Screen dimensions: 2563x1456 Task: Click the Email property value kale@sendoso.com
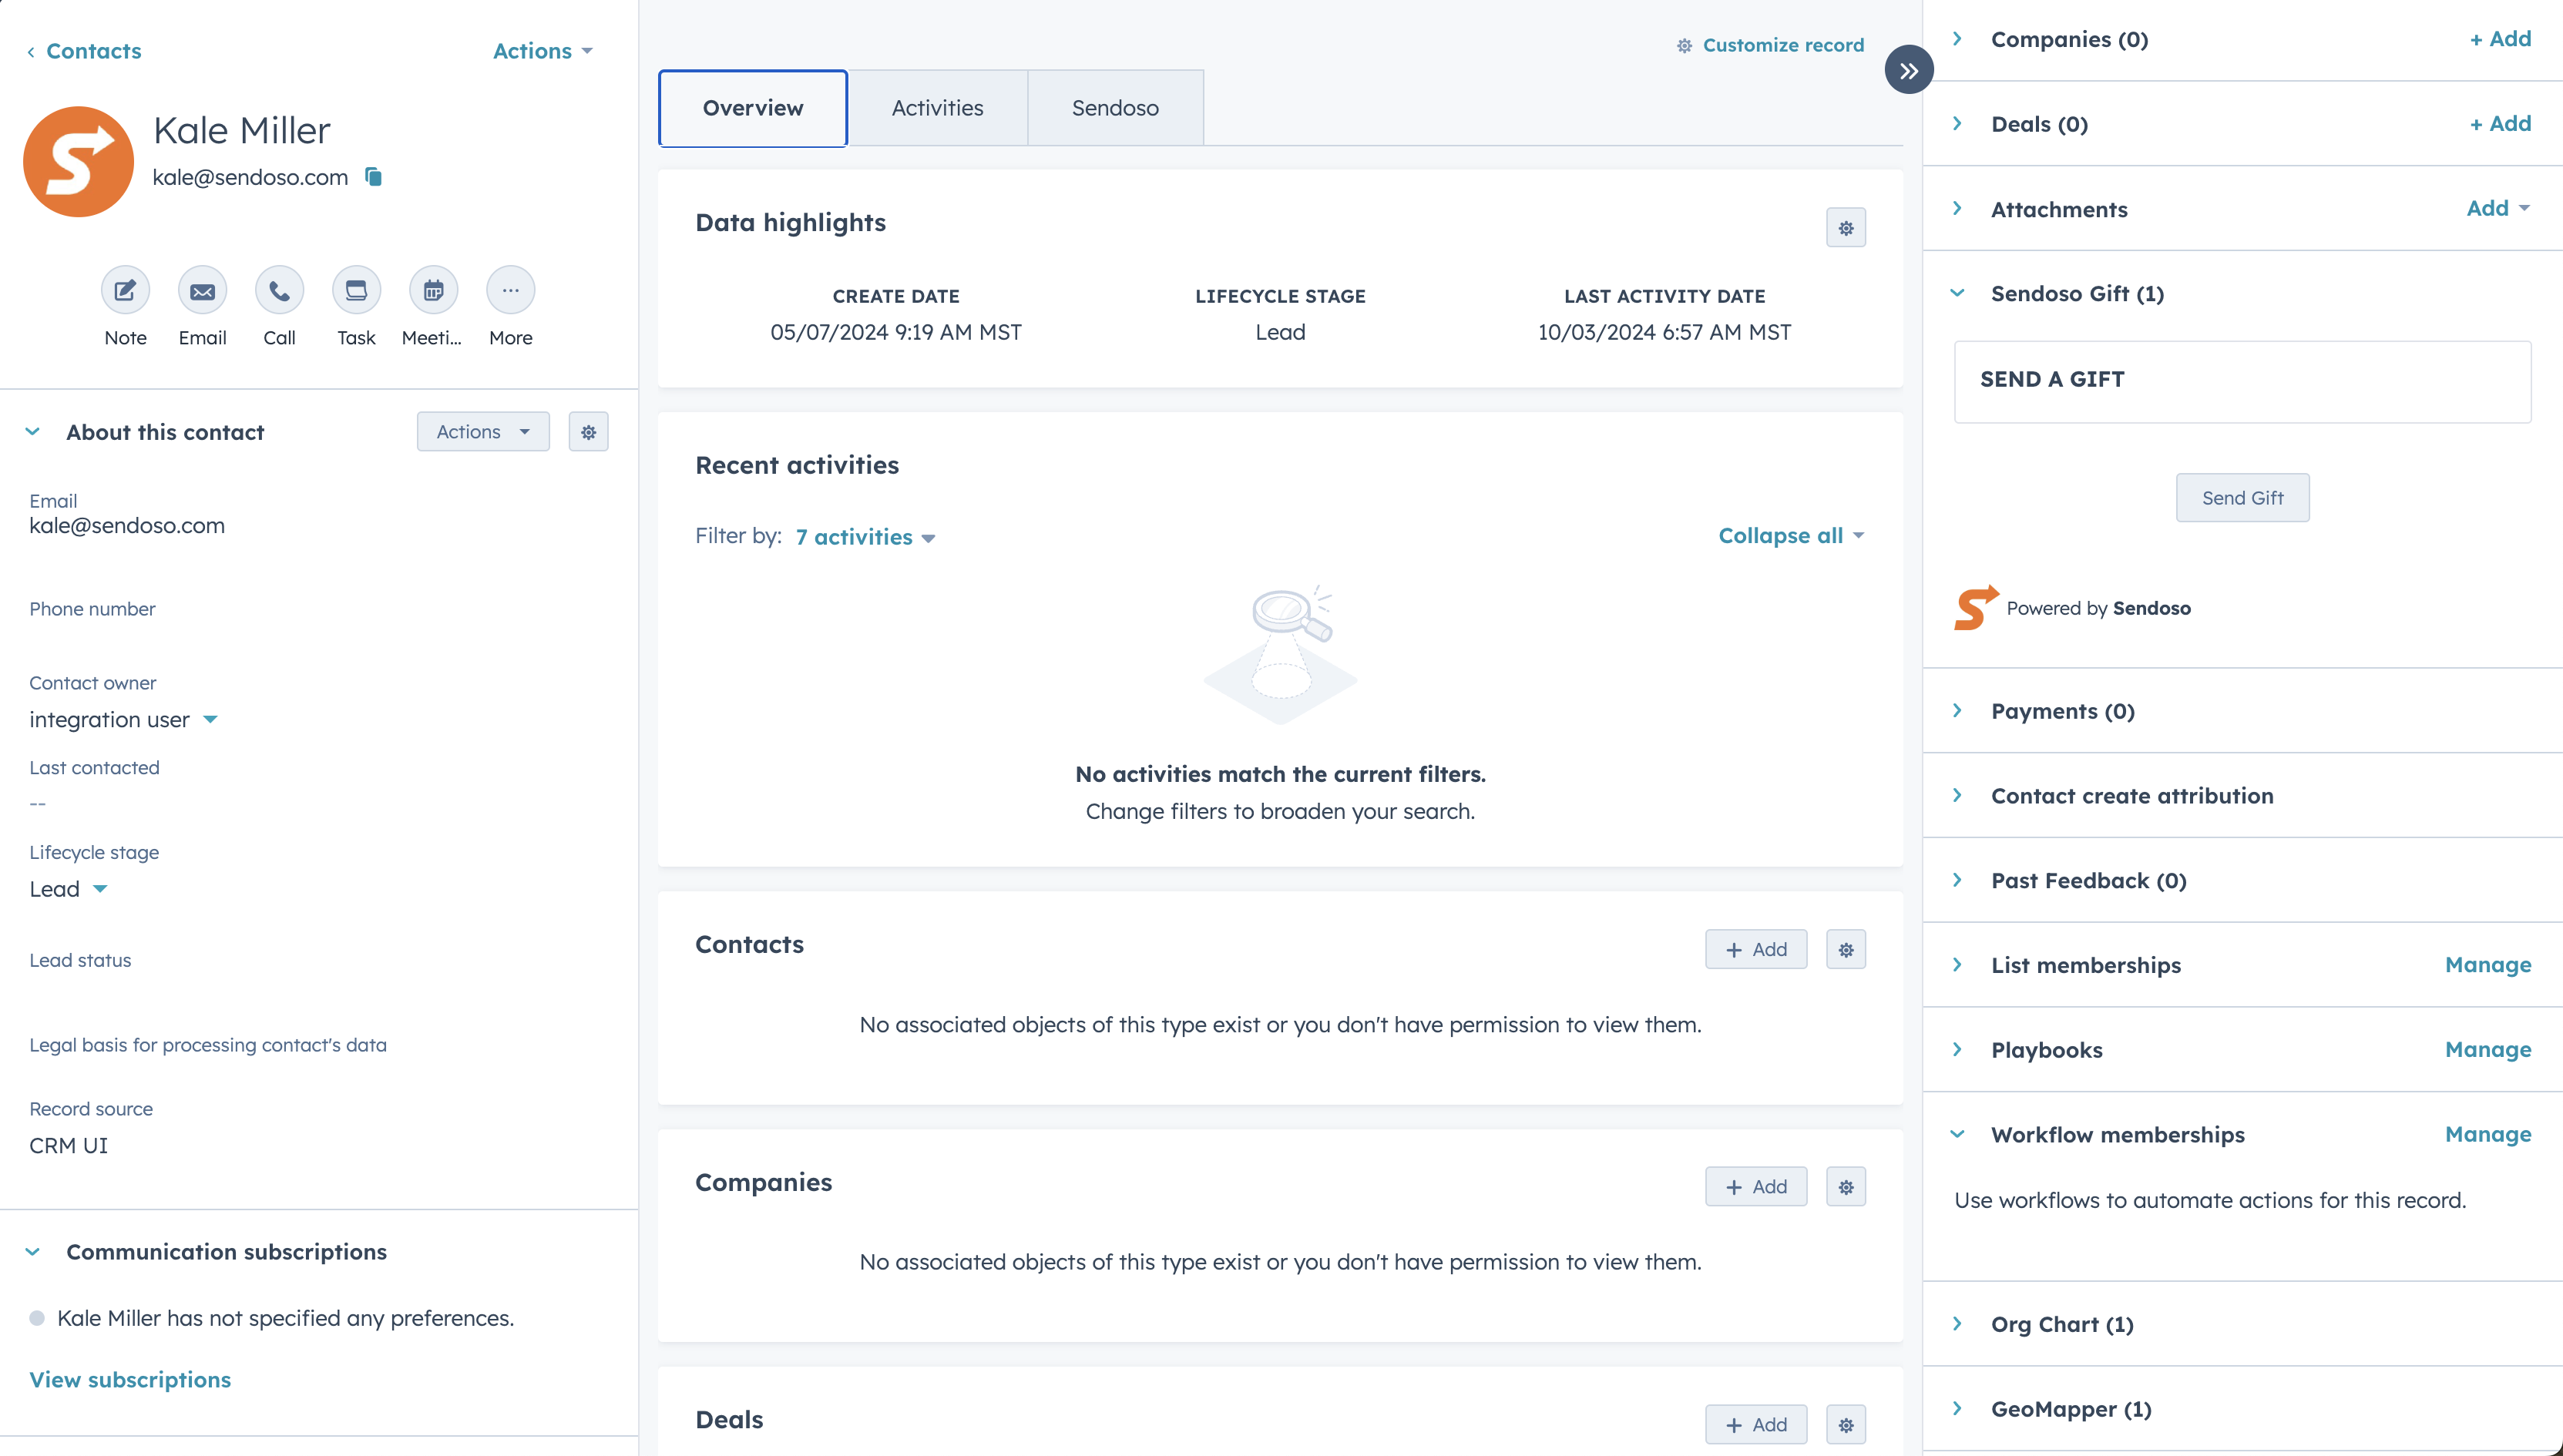(127, 526)
